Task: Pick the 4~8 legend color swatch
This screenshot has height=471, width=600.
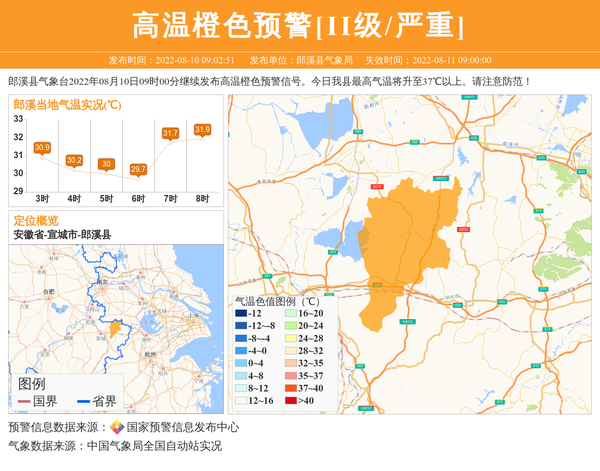Action: (241, 376)
